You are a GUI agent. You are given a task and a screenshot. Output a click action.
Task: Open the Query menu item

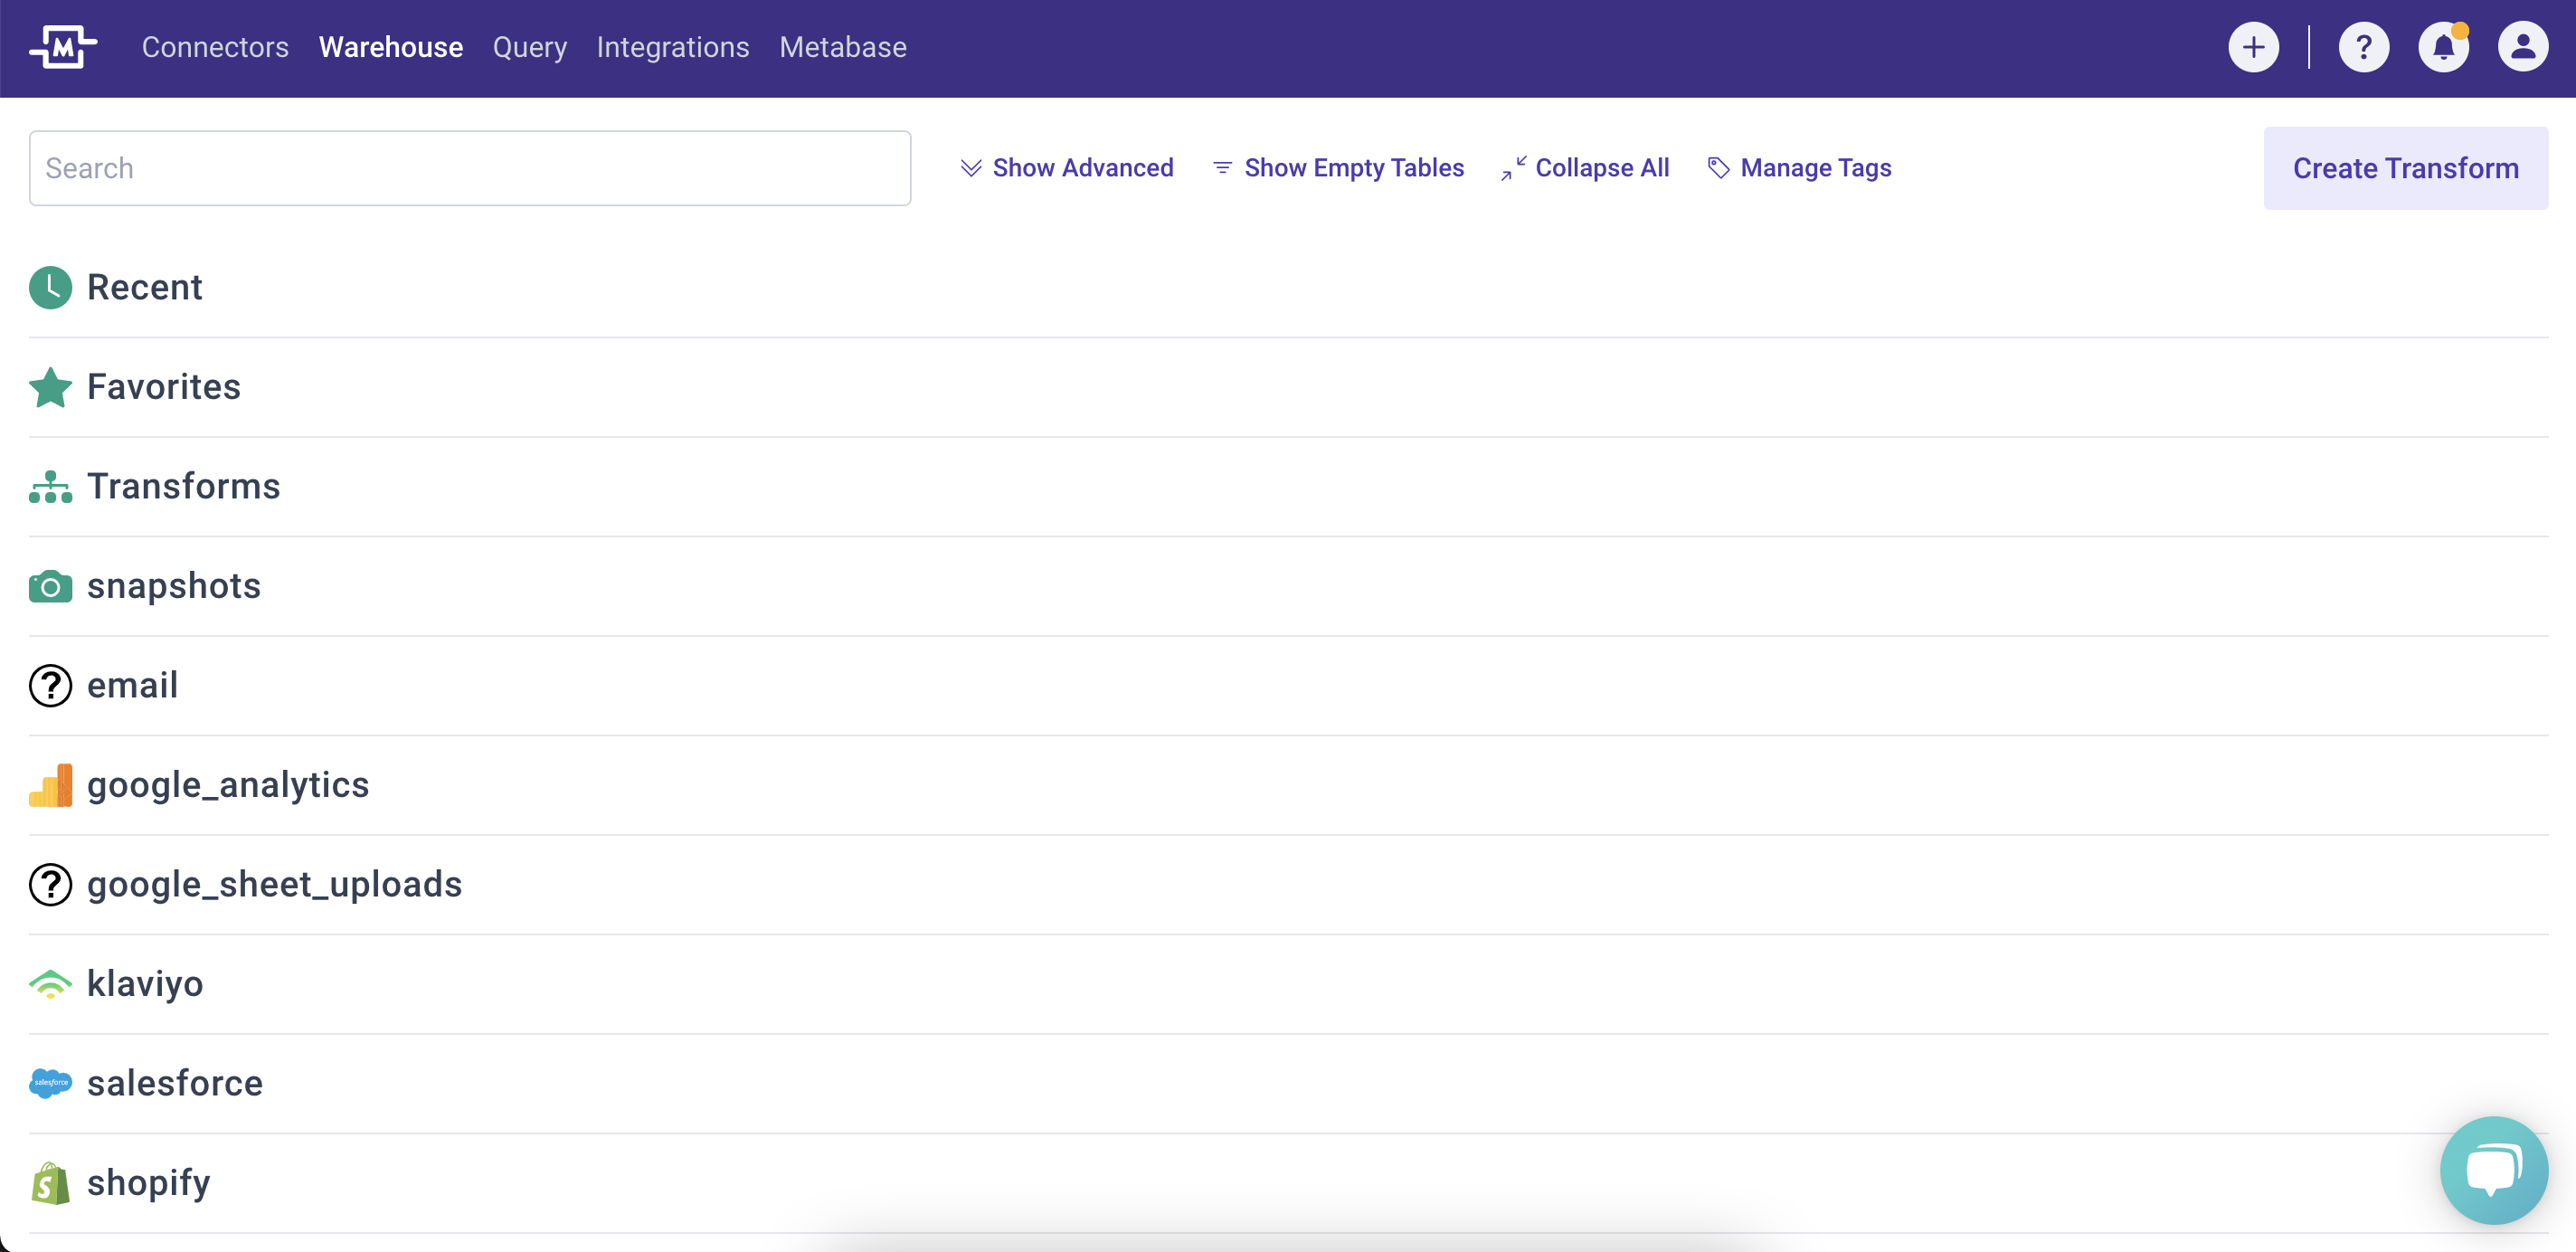[x=529, y=47]
